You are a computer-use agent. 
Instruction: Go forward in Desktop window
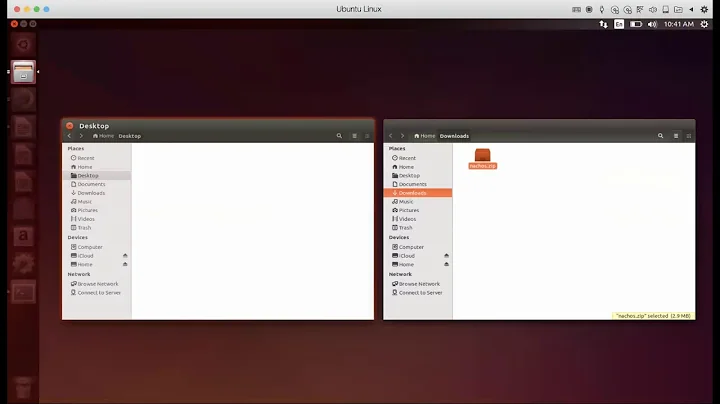[x=81, y=136]
